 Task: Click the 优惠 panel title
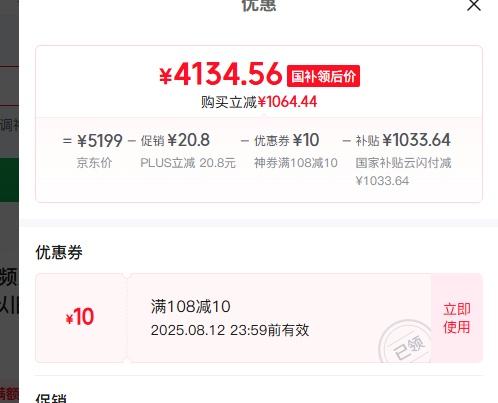coord(259,5)
